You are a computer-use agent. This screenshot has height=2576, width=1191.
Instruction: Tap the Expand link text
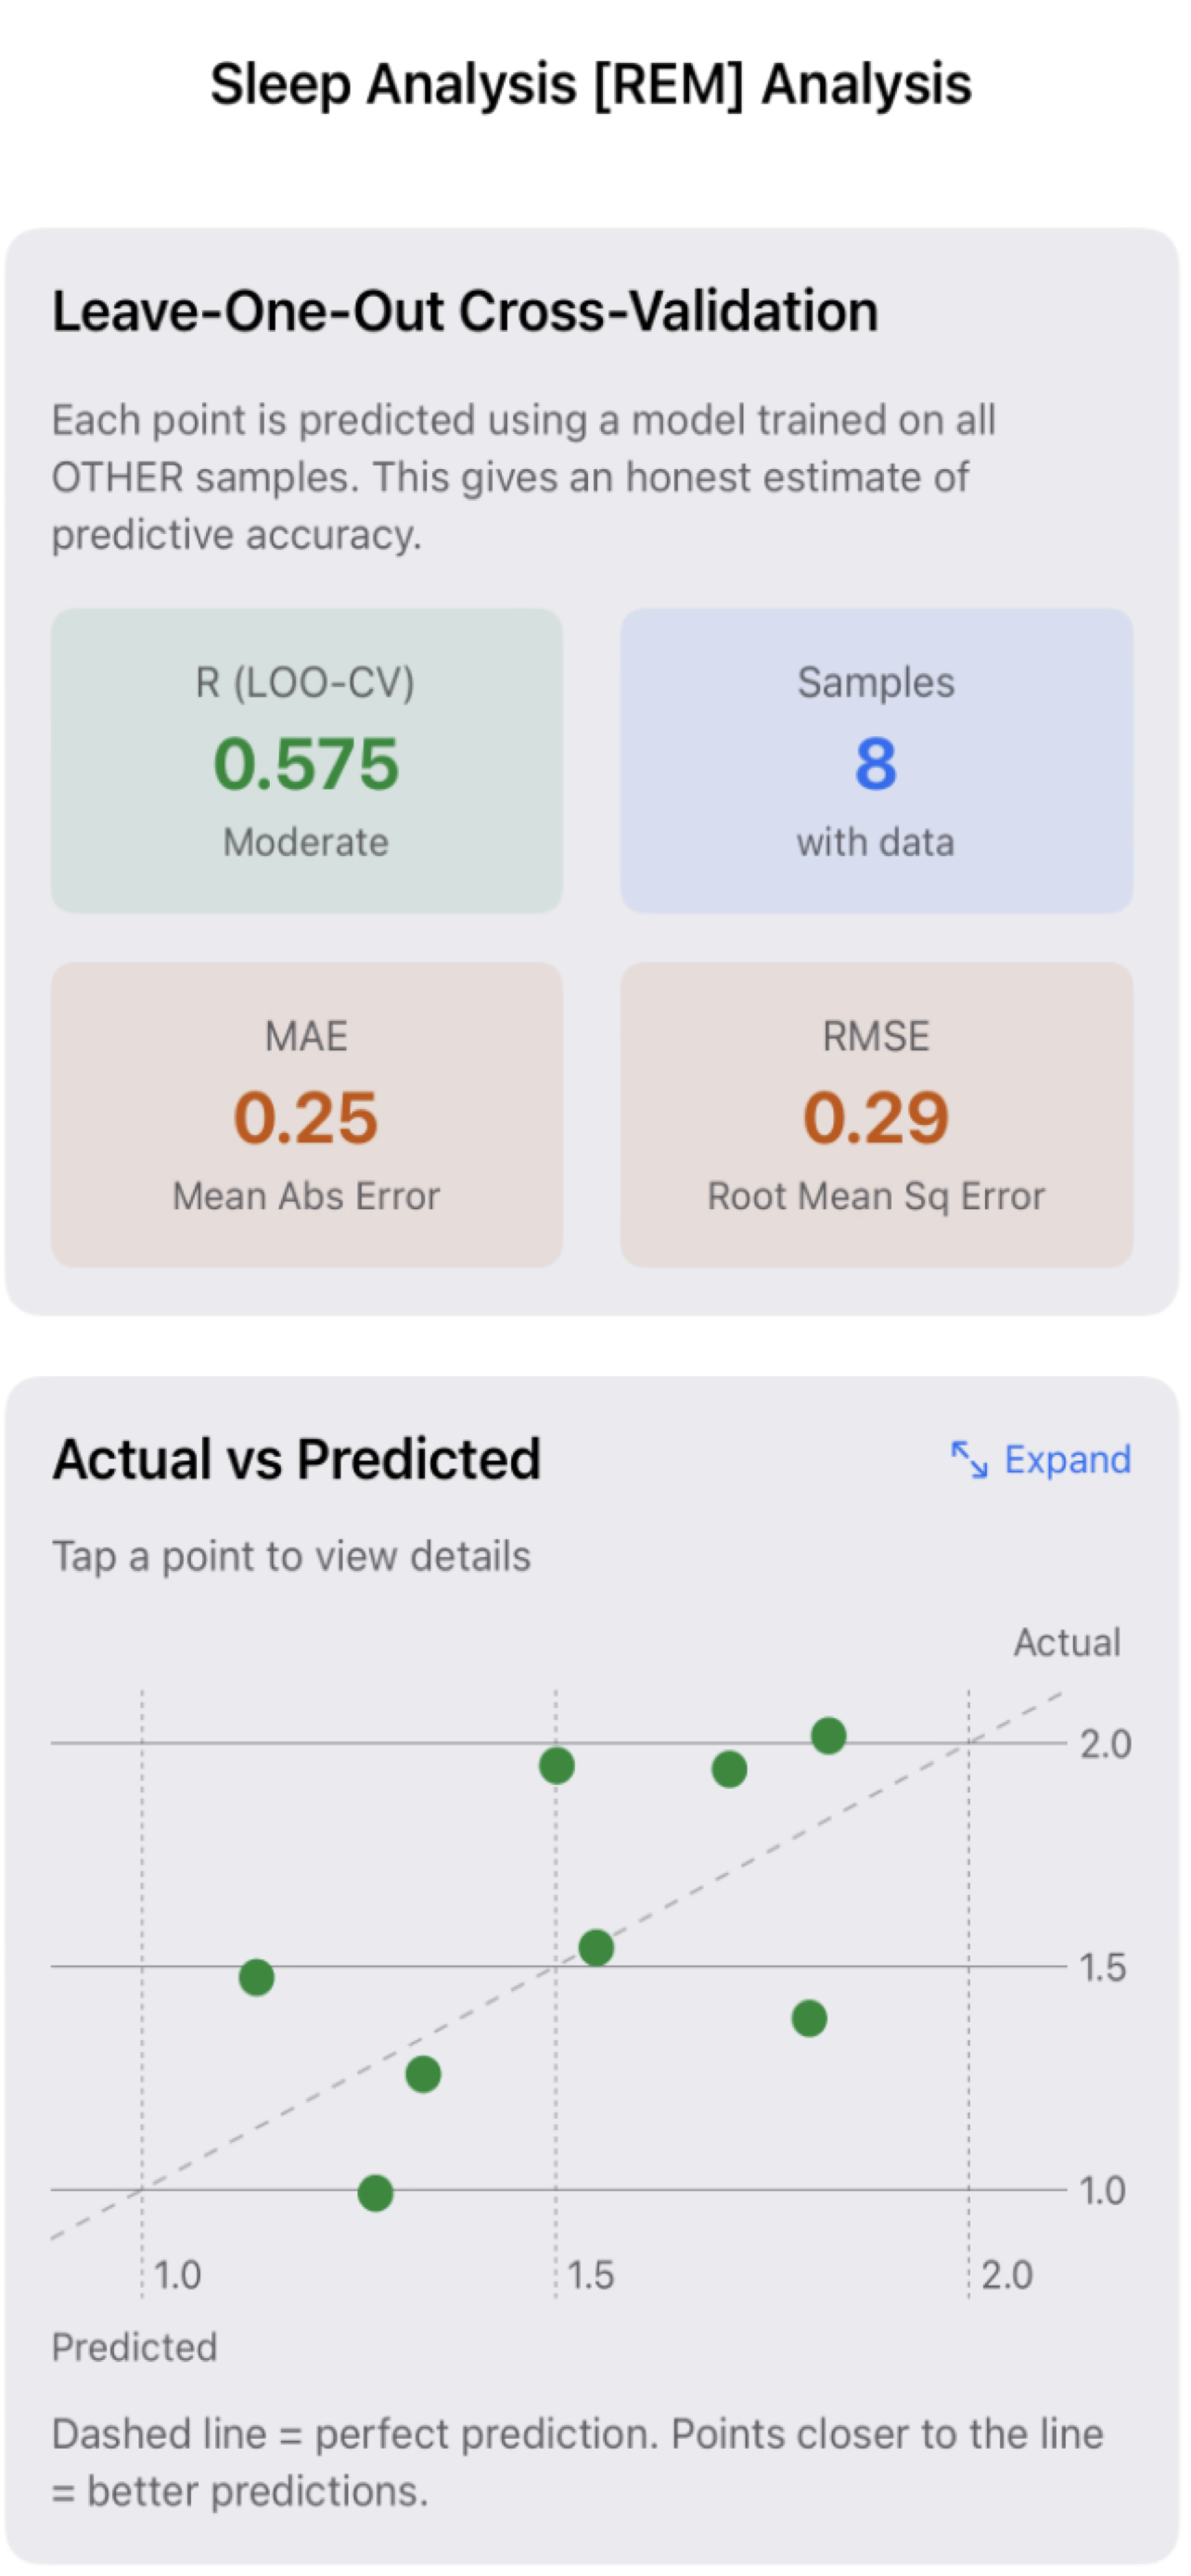[1067, 1460]
